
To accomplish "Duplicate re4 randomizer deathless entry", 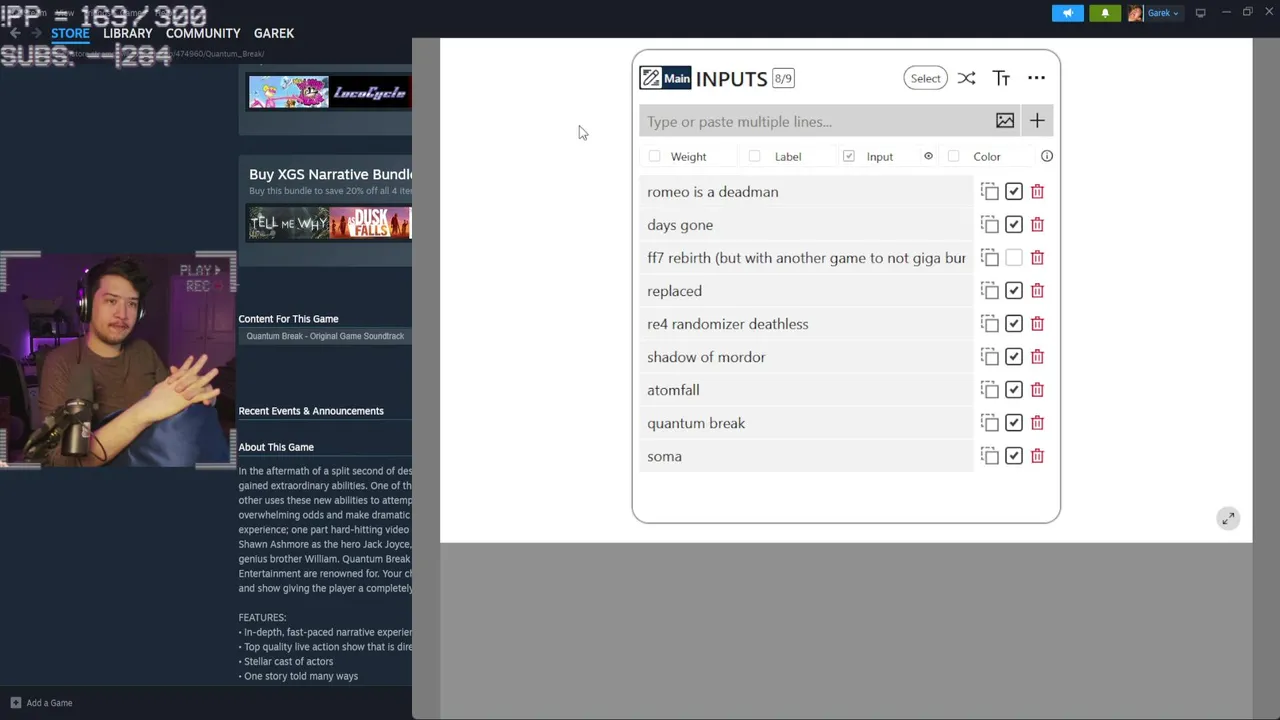I will pos(990,323).
